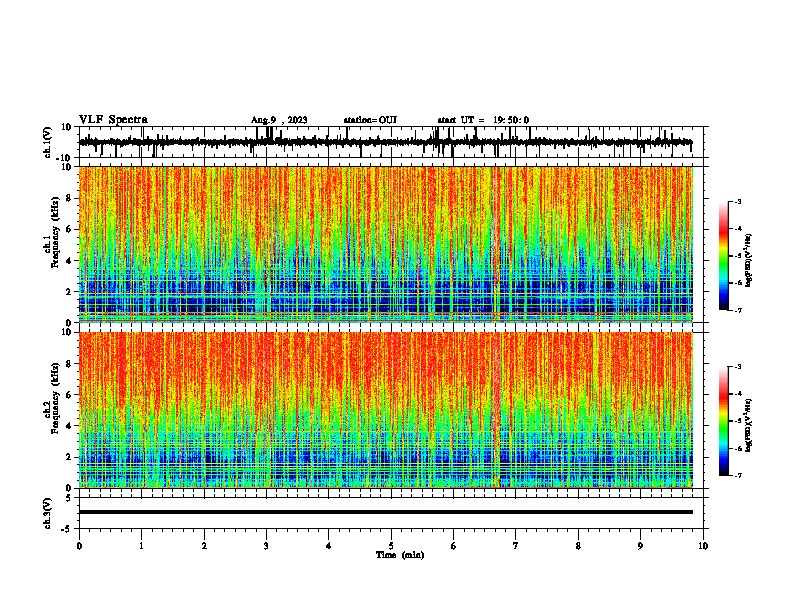Viewport: 792px width, 612px height.
Task: Click the ch.3(V) axis label
Action: 48,513
